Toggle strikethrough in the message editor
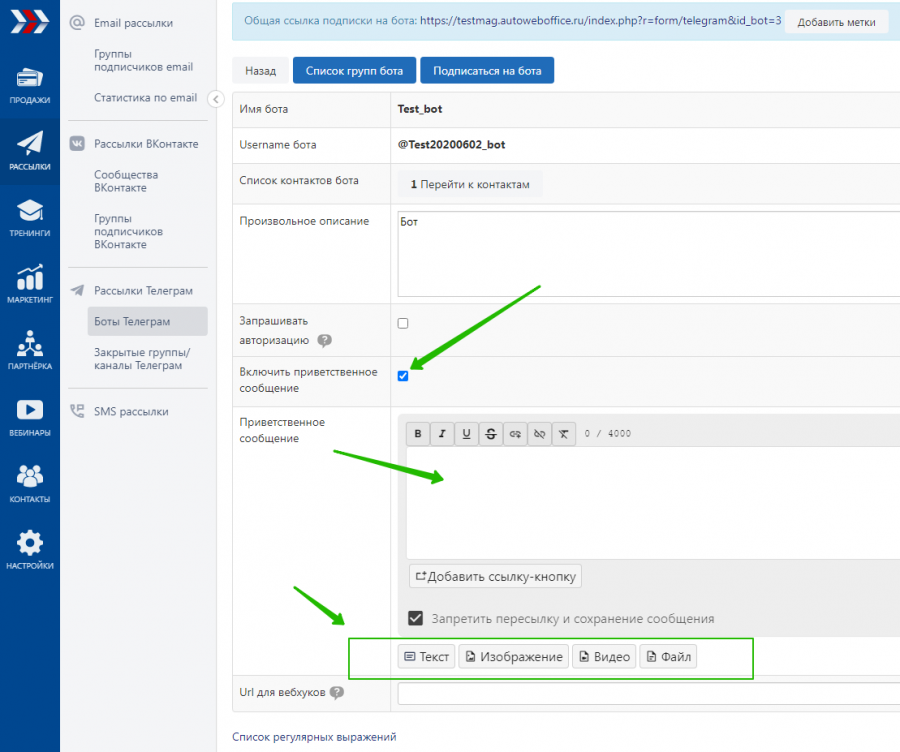This screenshot has width=900, height=752. pyautogui.click(x=490, y=434)
